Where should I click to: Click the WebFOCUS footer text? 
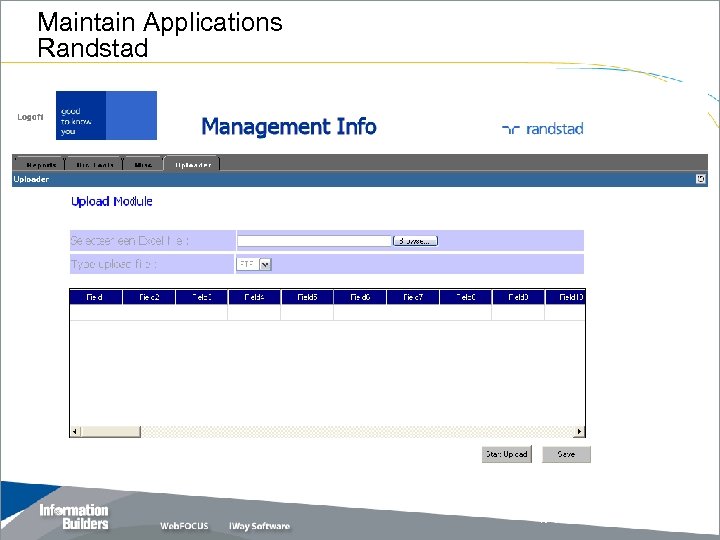184,526
